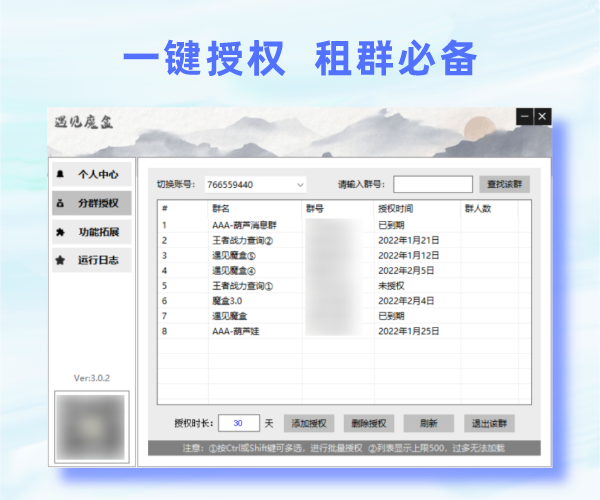The image size is (600, 500).
Task: Click the 已到期 cell in row 7
Action: 391,316
